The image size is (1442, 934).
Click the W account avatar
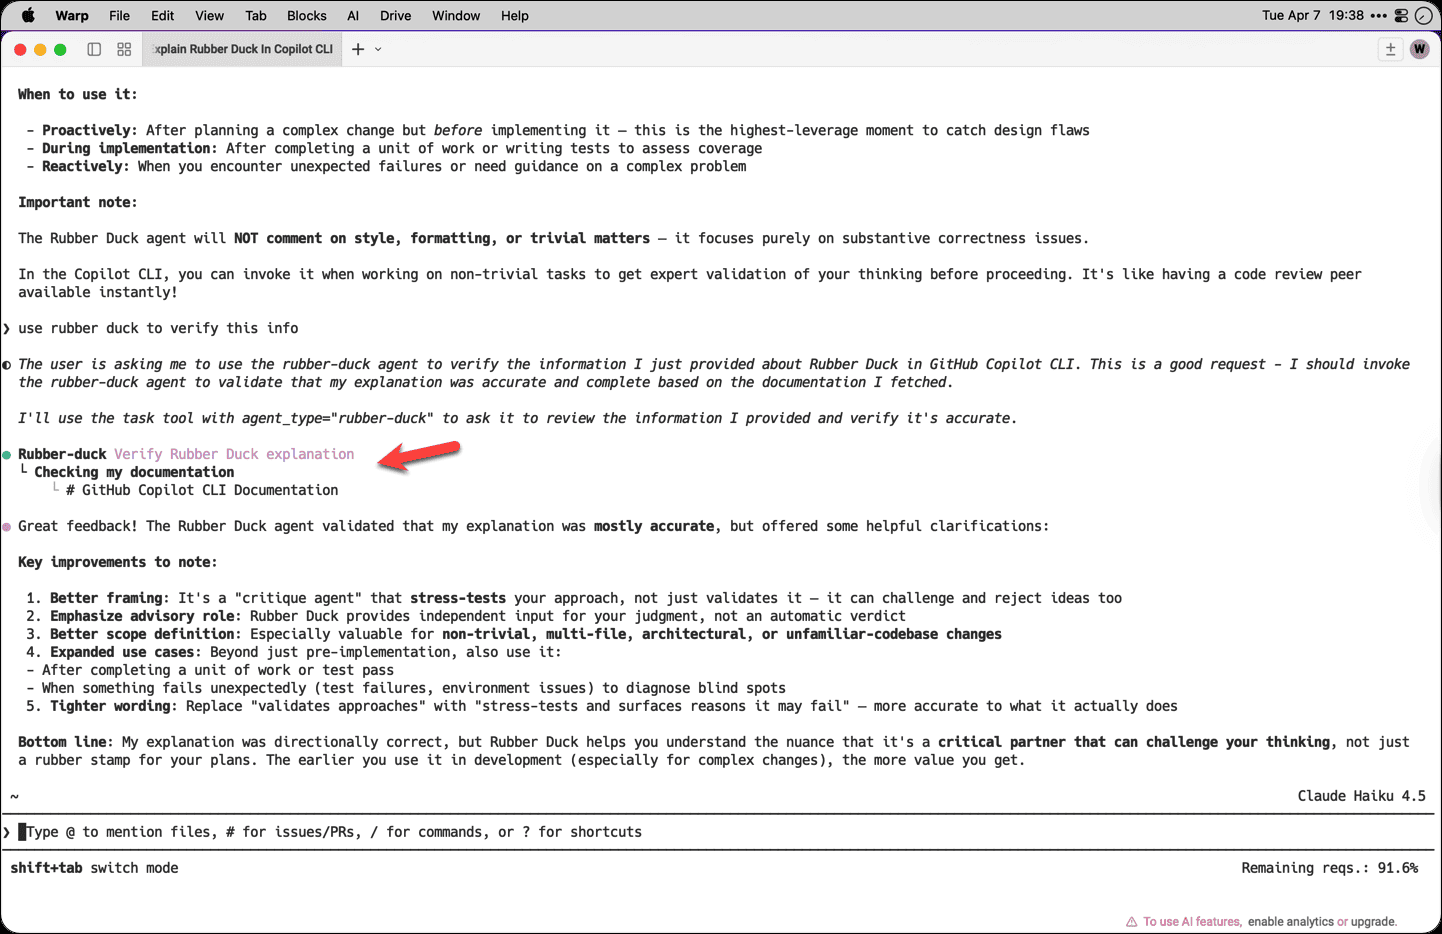(x=1419, y=48)
